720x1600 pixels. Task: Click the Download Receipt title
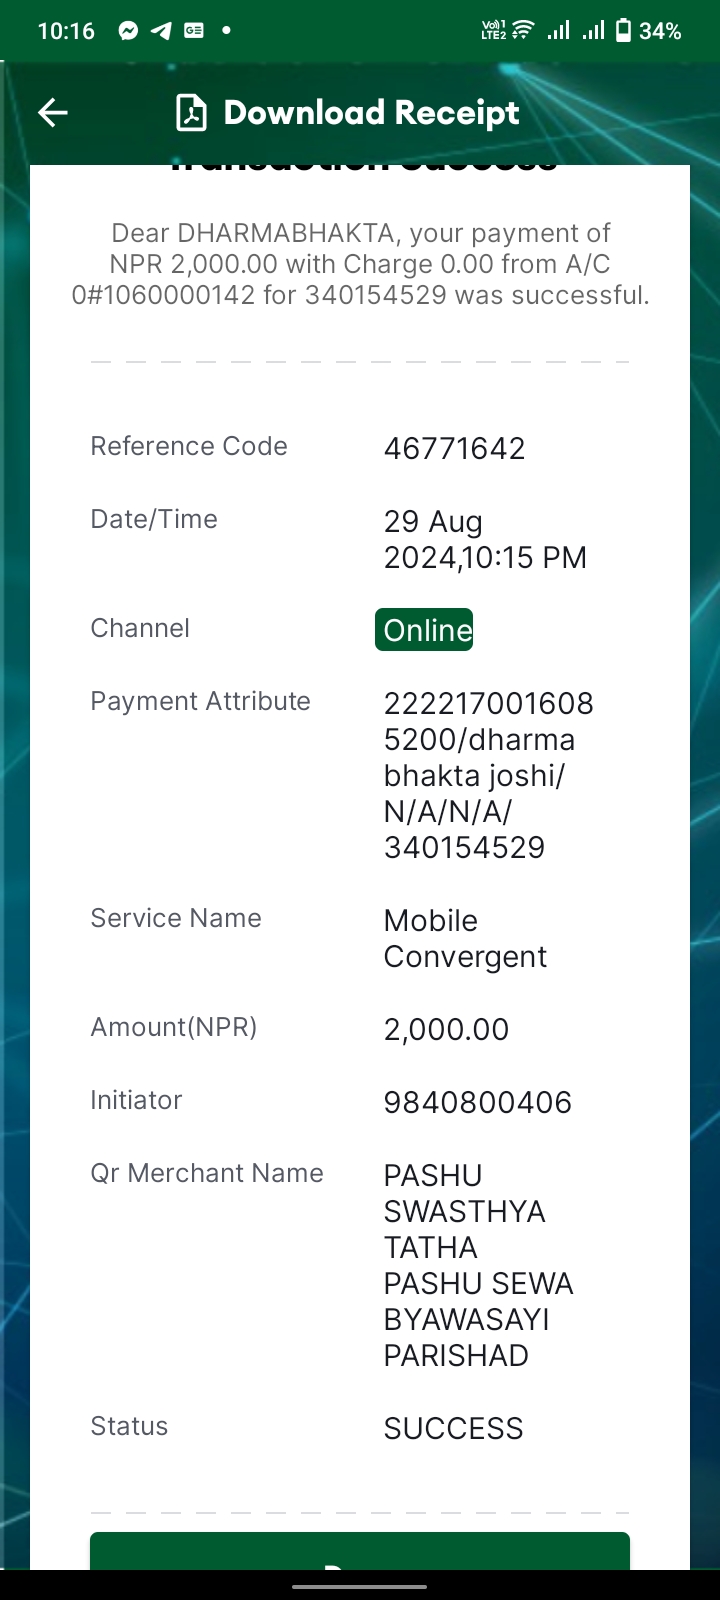click(371, 113)
